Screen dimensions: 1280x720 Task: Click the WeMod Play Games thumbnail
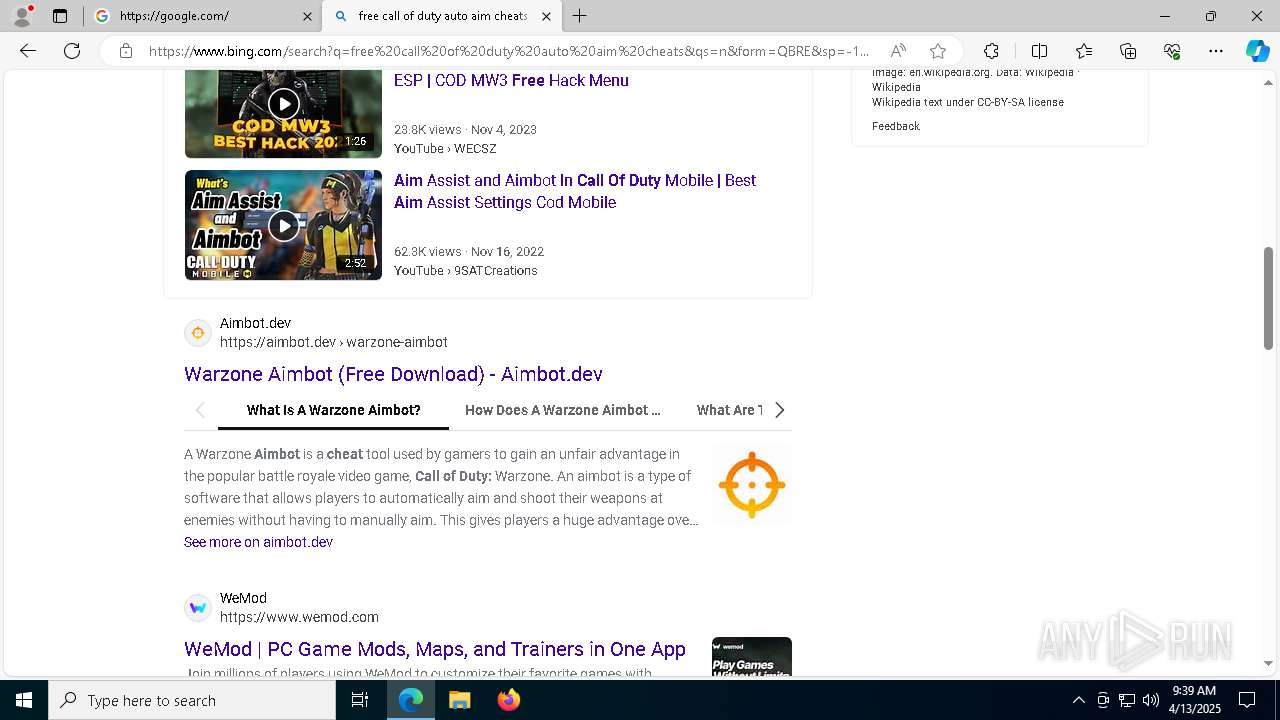[x=751, y=656]
